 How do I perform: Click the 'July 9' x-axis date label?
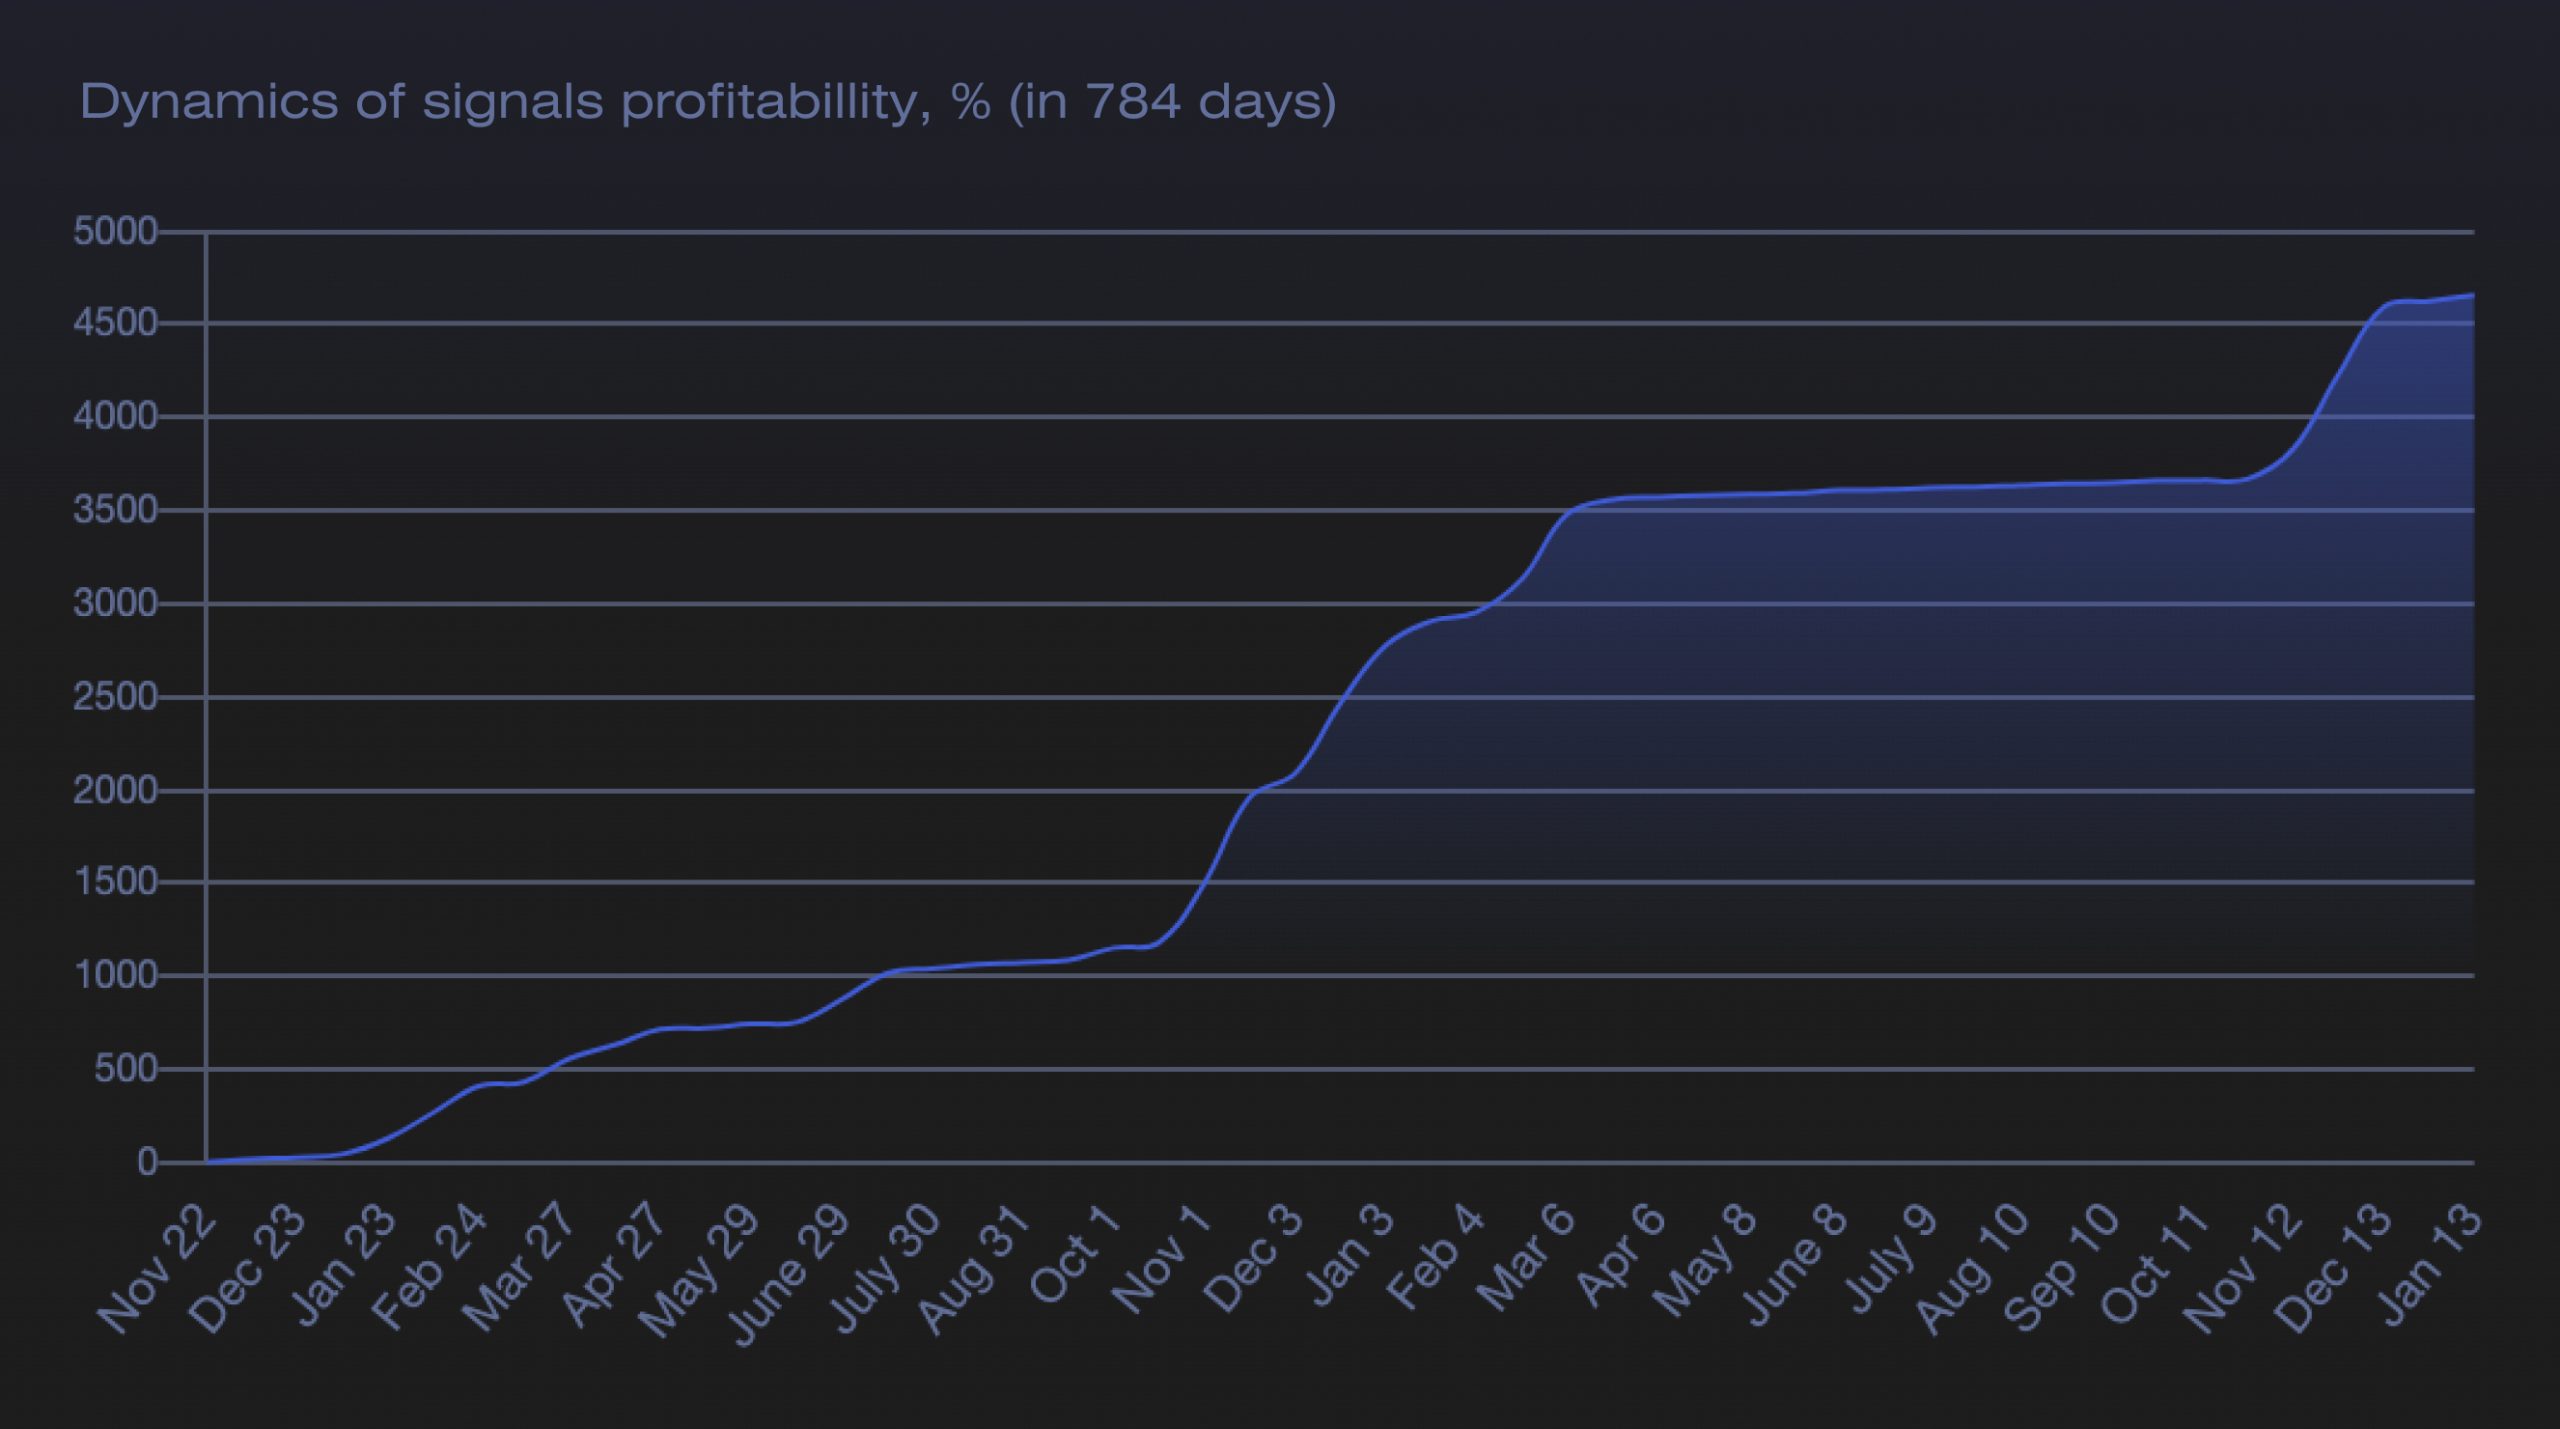(1891, 1257)
